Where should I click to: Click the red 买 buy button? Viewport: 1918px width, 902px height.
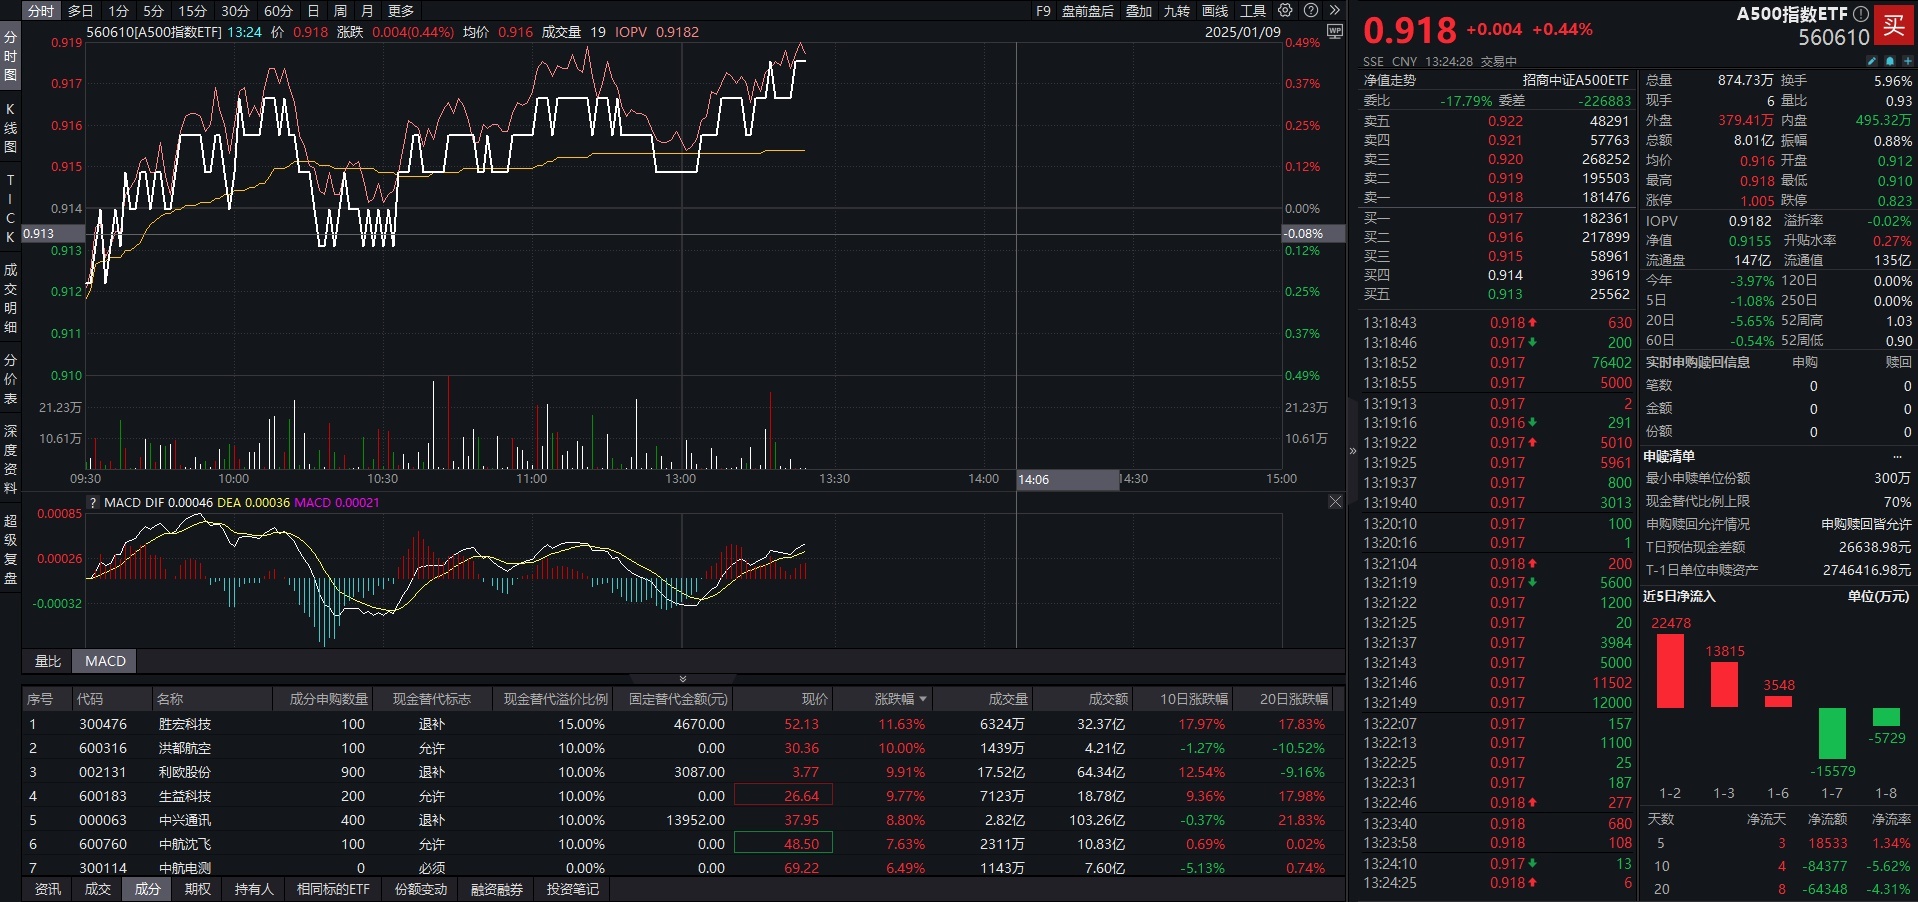(x=1894, y=26)
